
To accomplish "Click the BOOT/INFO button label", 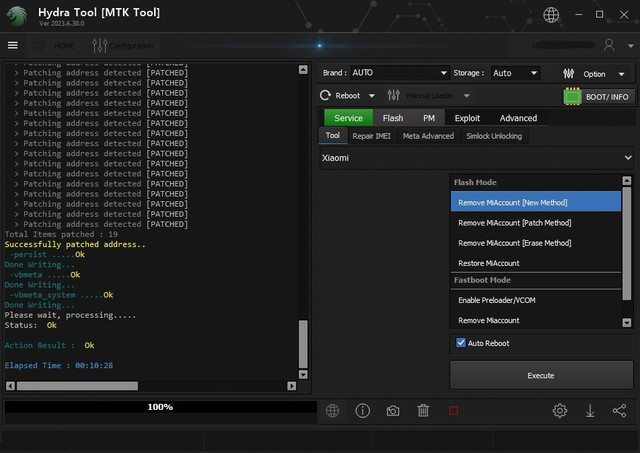I will tap(607, 97).
